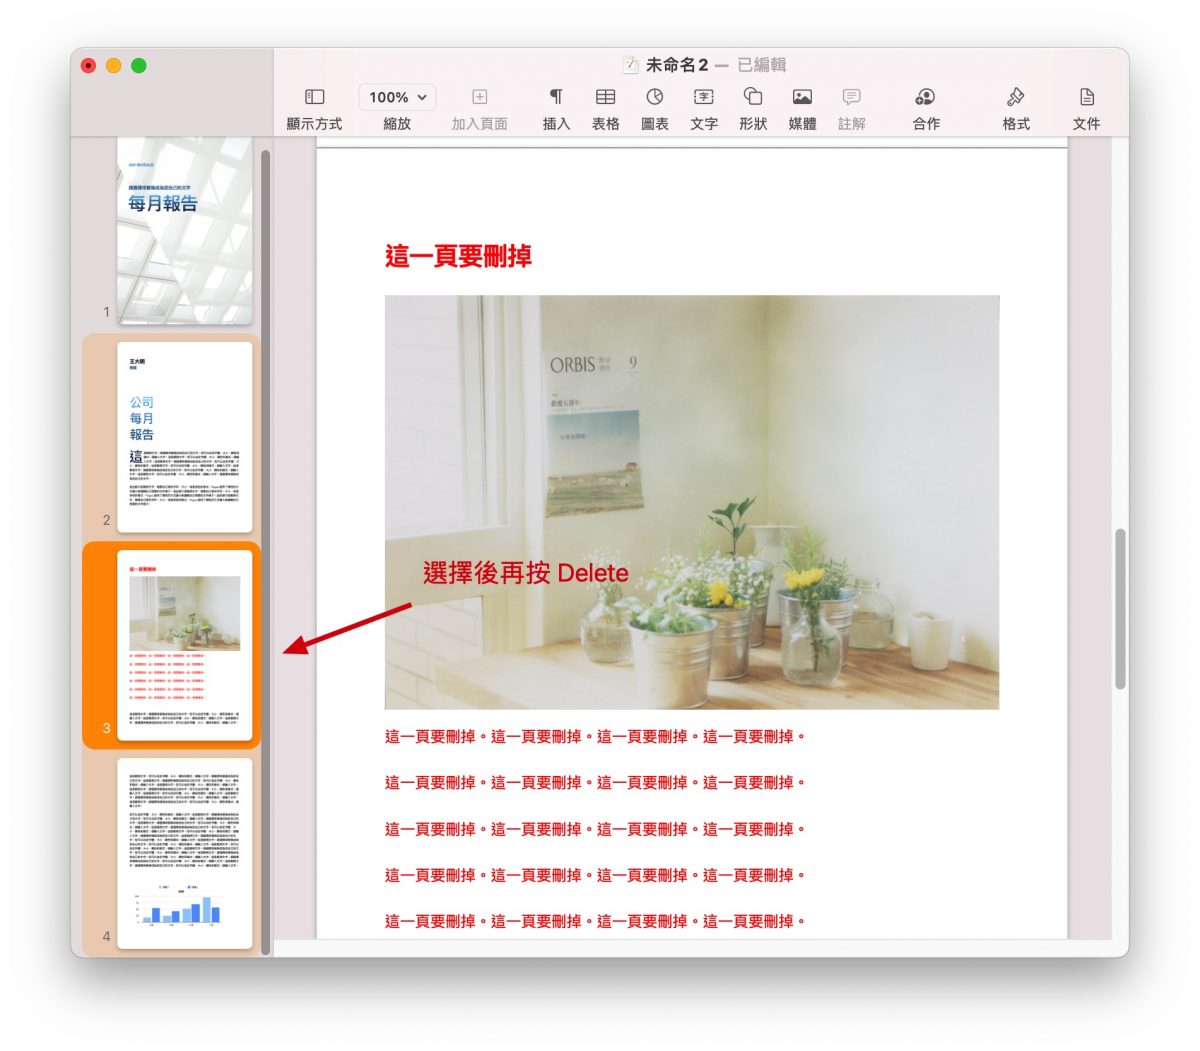Click the 加入頁面 add page icon
The height and width of the screenshot is (1051, 1200).
pyautogui.click(x=480, y=97)
